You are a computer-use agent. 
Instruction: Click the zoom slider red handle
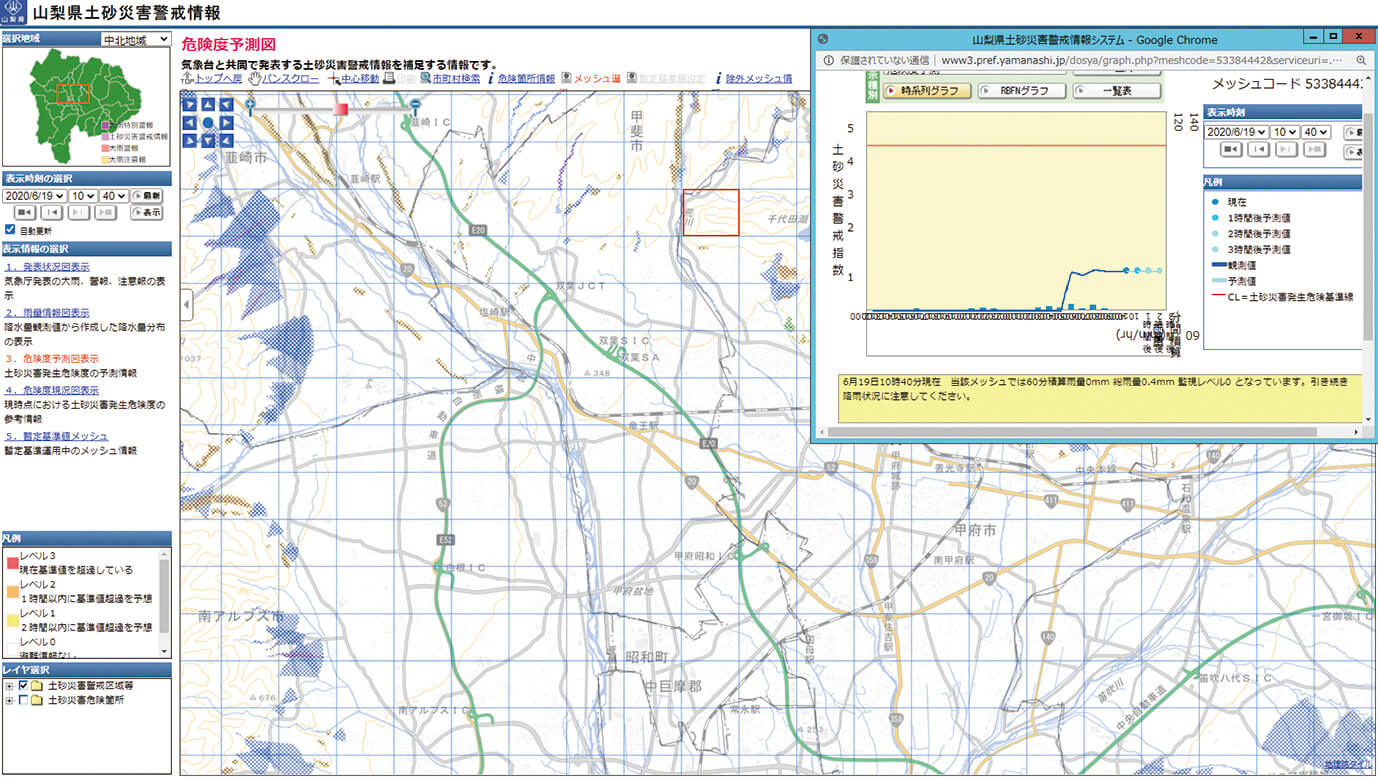pos(341,108)
